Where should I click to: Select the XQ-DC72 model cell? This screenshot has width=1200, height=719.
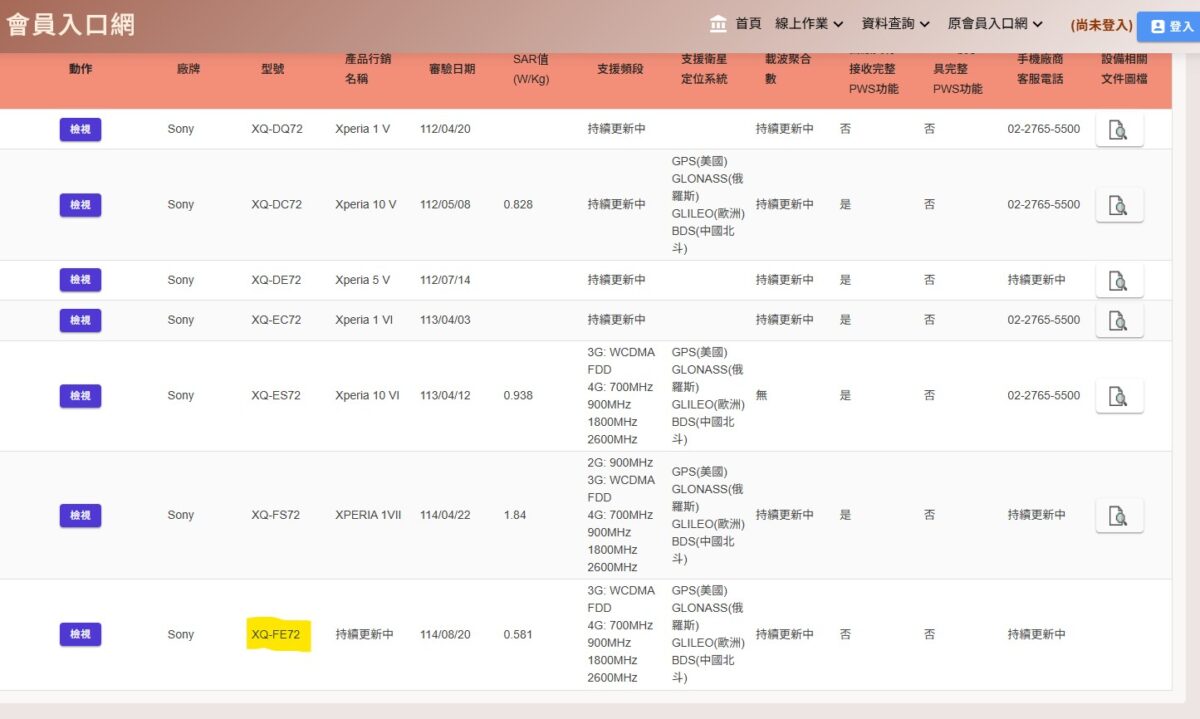click(276, 205)
